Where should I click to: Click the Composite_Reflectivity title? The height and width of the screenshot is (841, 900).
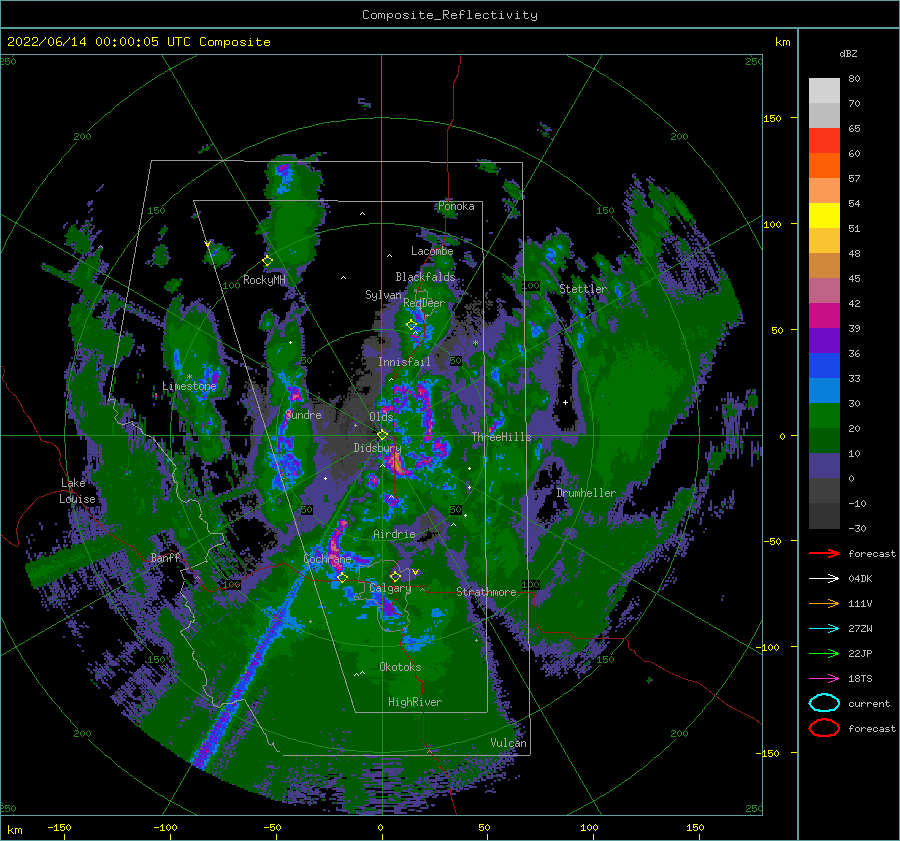coord(449,15)
